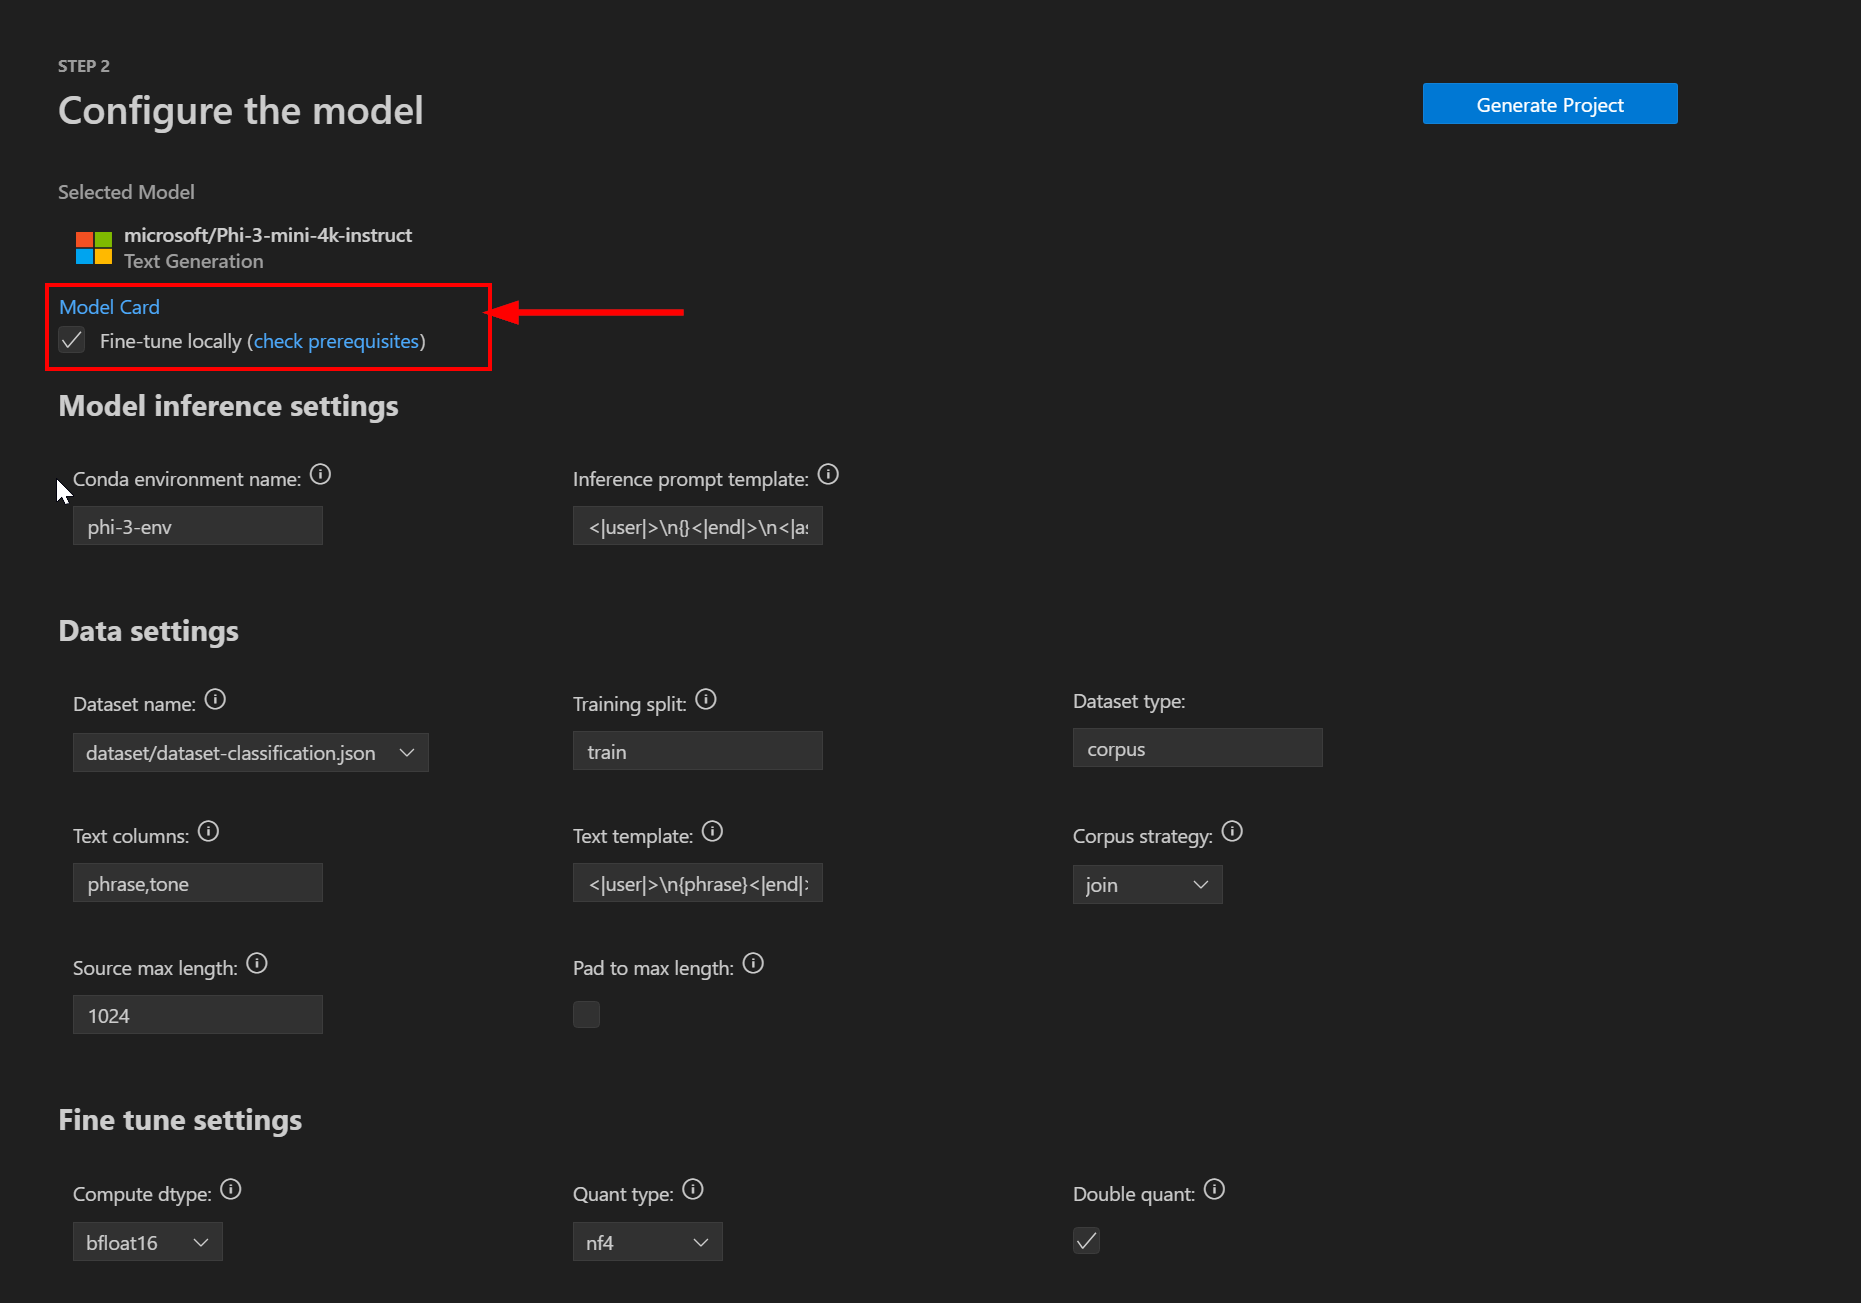Image resolution: width=1861 pixels, height=1303 pixels.
Task: Click the check prerequisites link
Action: [336, 341]
